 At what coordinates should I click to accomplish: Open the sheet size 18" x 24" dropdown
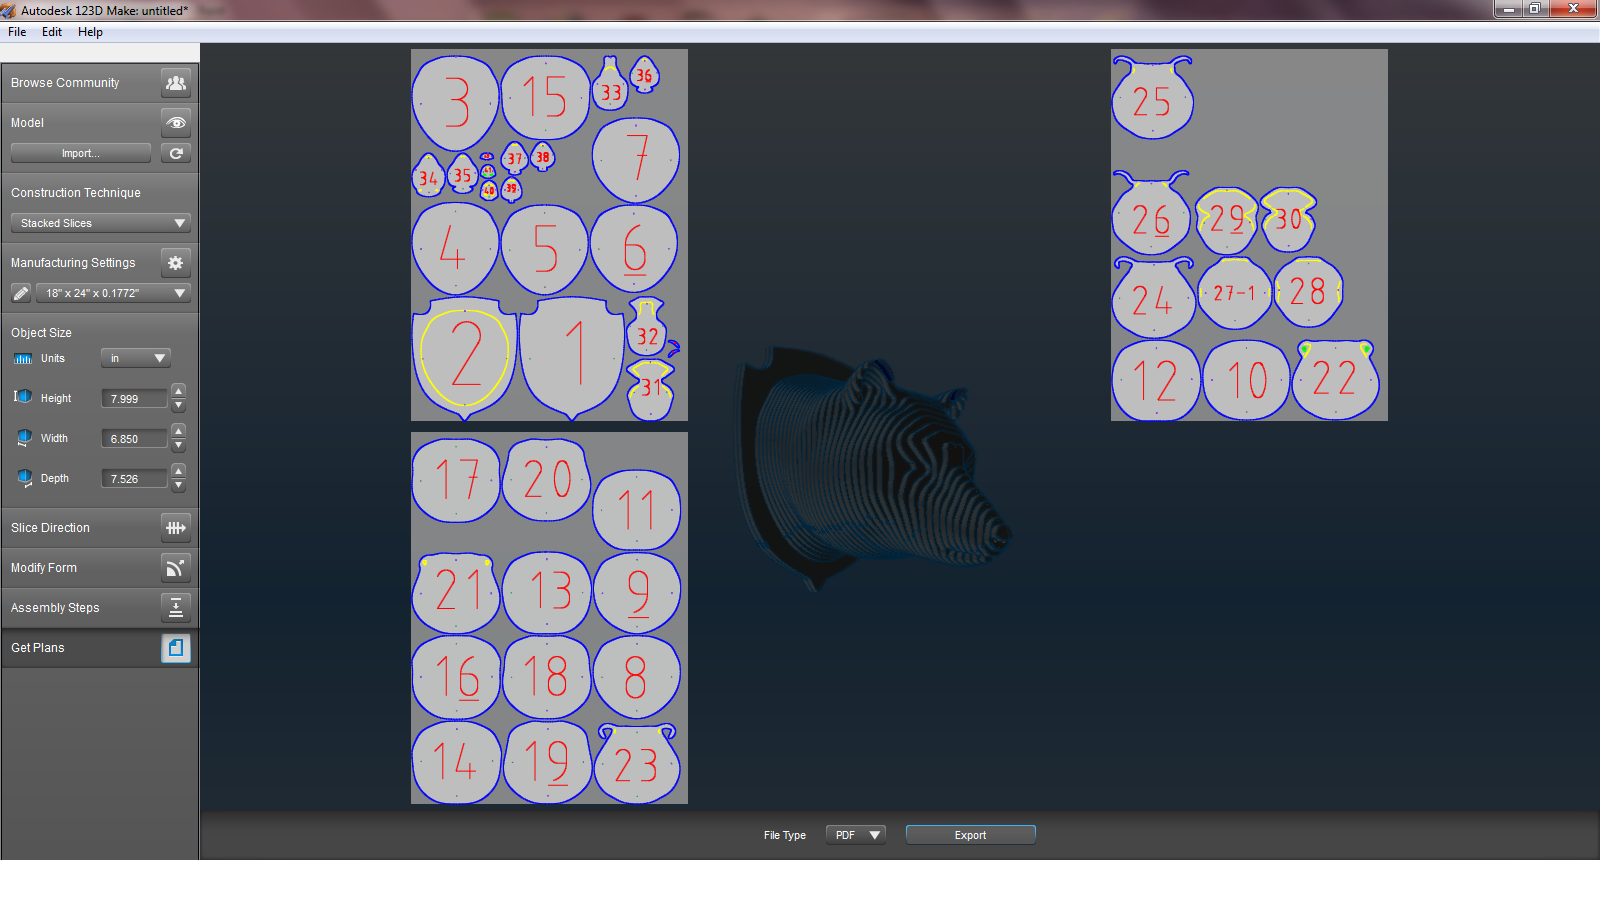click(113, 293)
